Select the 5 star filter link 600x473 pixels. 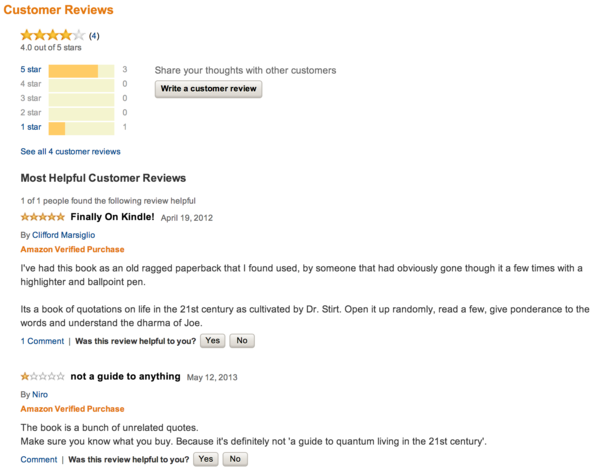[x=31, y=70]
